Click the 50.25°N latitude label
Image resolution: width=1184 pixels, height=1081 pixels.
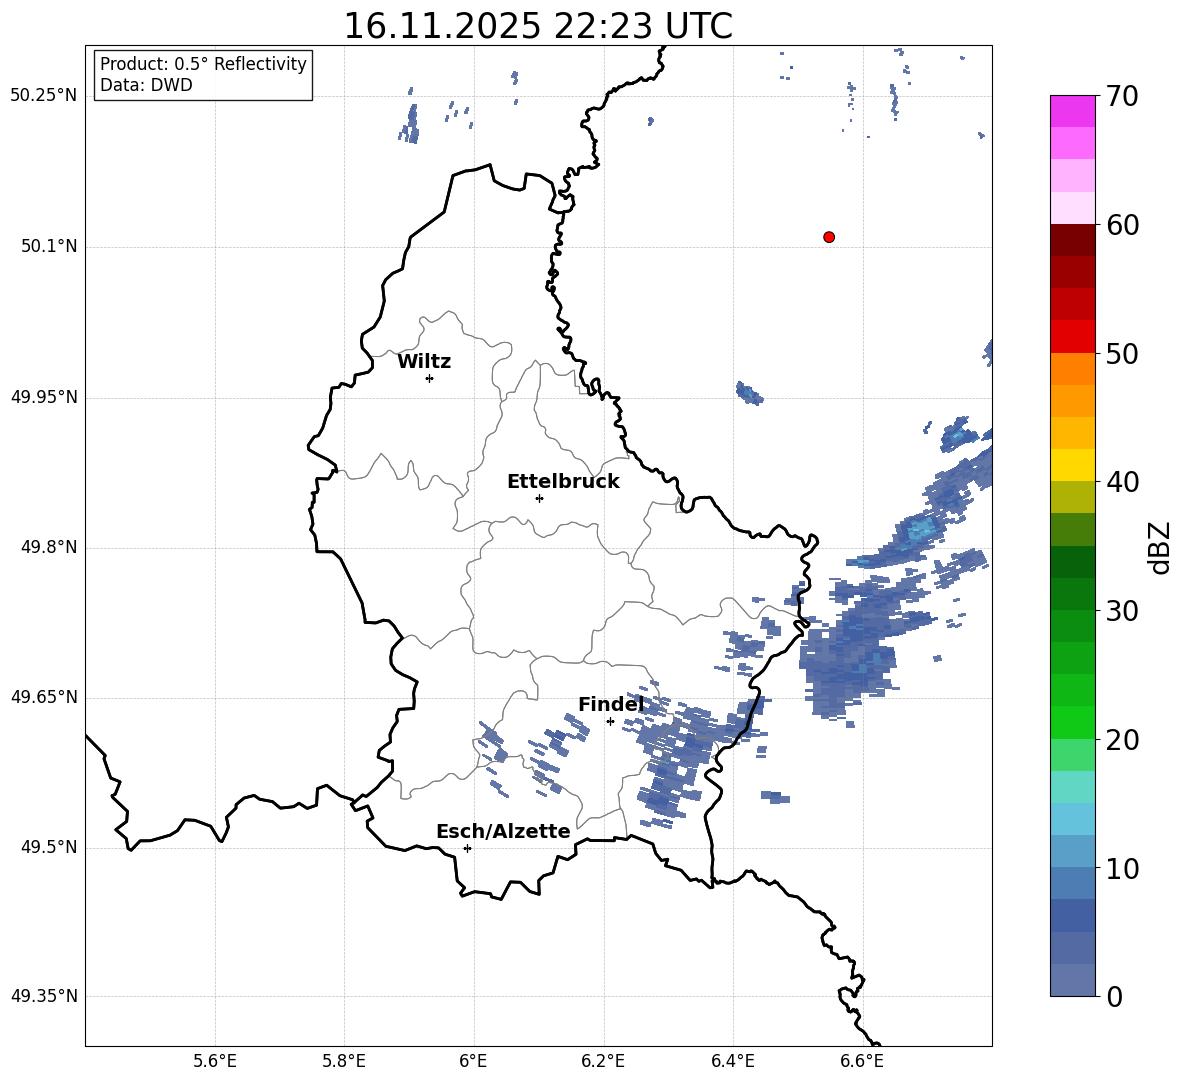tap(44, 96)
